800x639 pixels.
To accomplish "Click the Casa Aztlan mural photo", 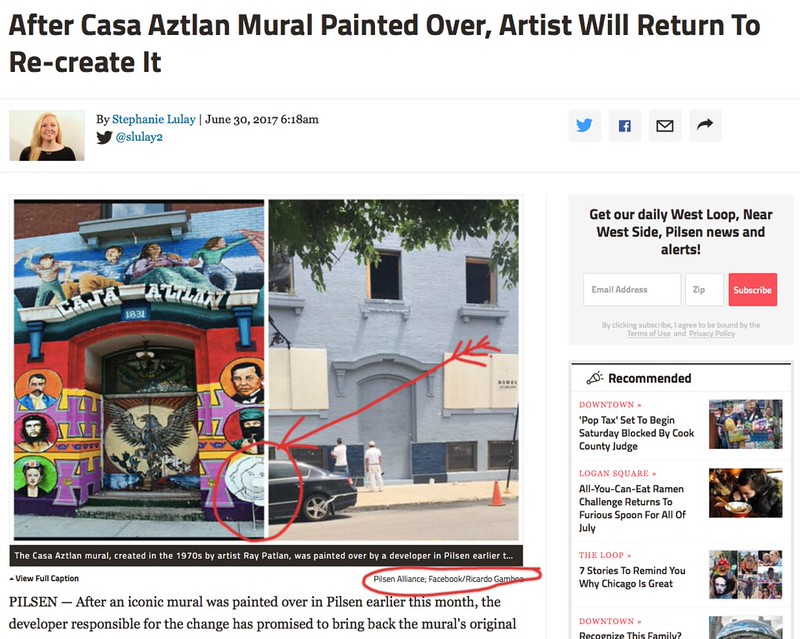I will tap(266, 370).
